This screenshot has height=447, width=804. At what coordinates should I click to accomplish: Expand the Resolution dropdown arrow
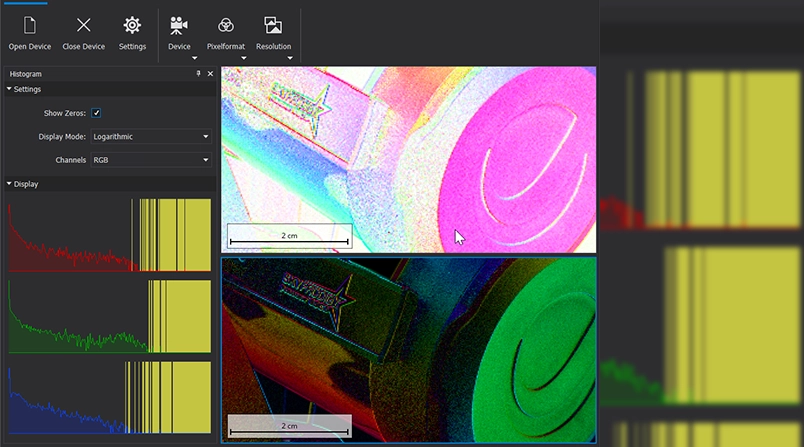click(x=290, y=58)
